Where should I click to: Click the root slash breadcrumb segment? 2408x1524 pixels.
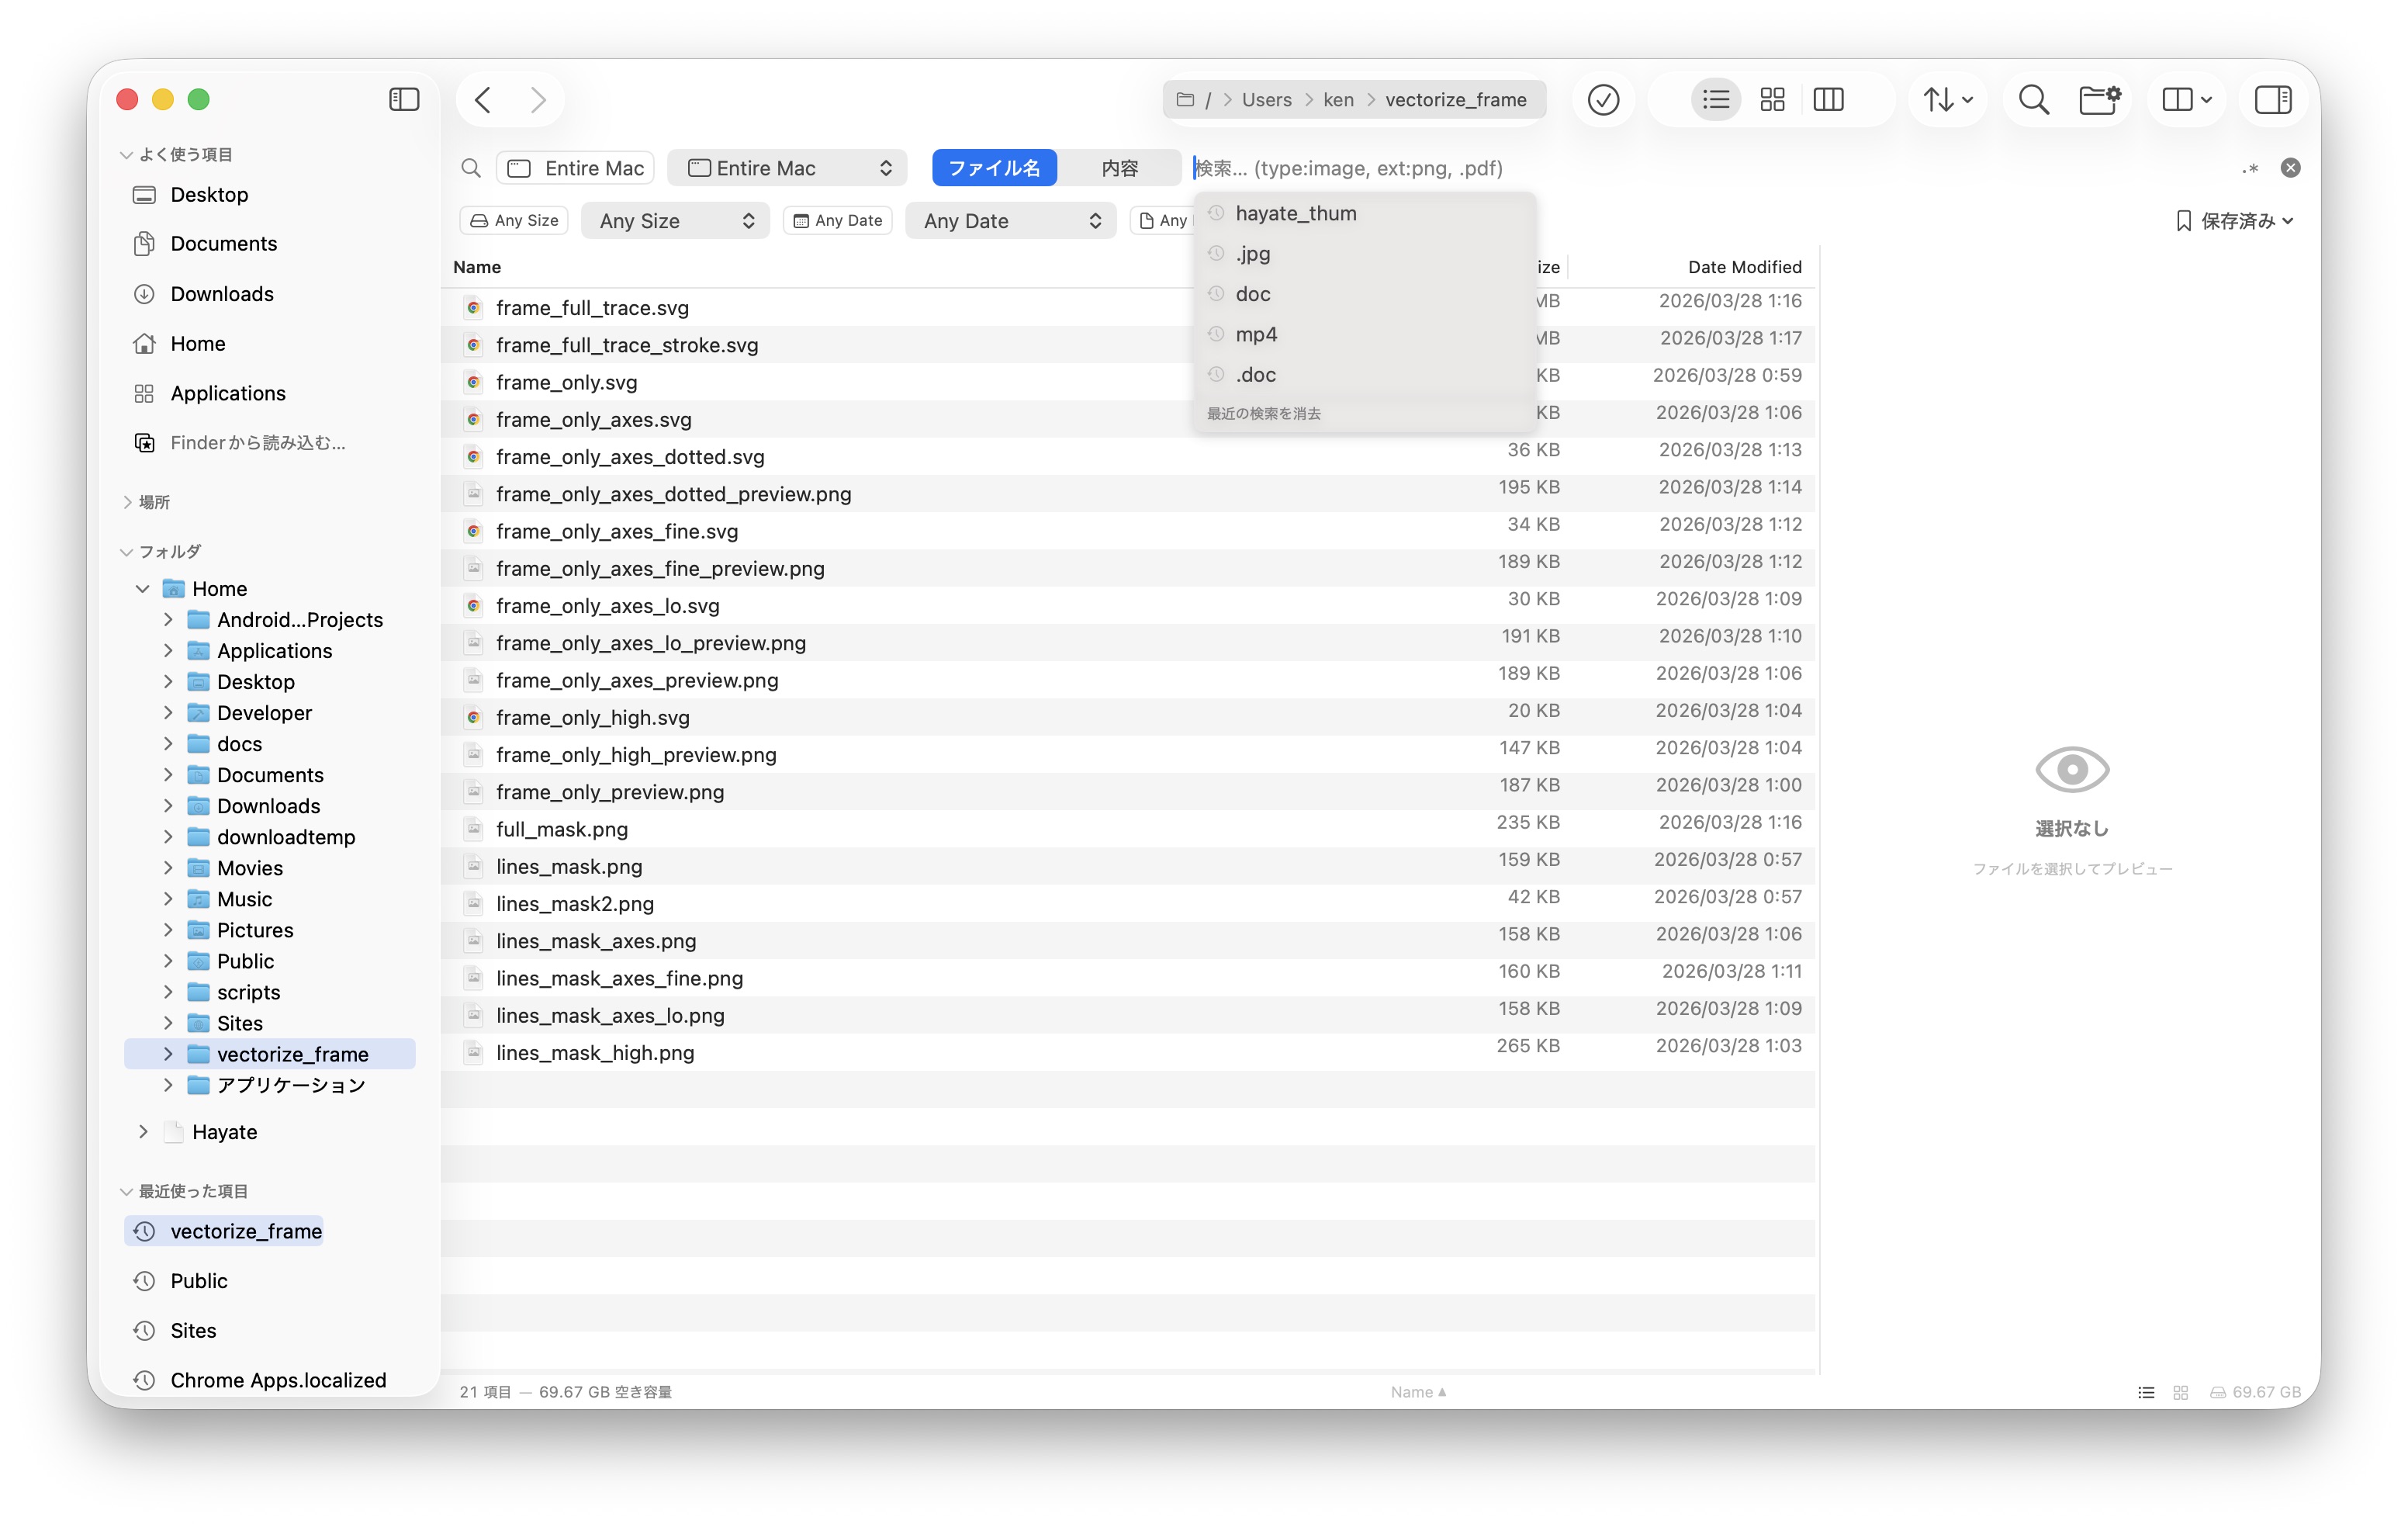click(1207, 99)
